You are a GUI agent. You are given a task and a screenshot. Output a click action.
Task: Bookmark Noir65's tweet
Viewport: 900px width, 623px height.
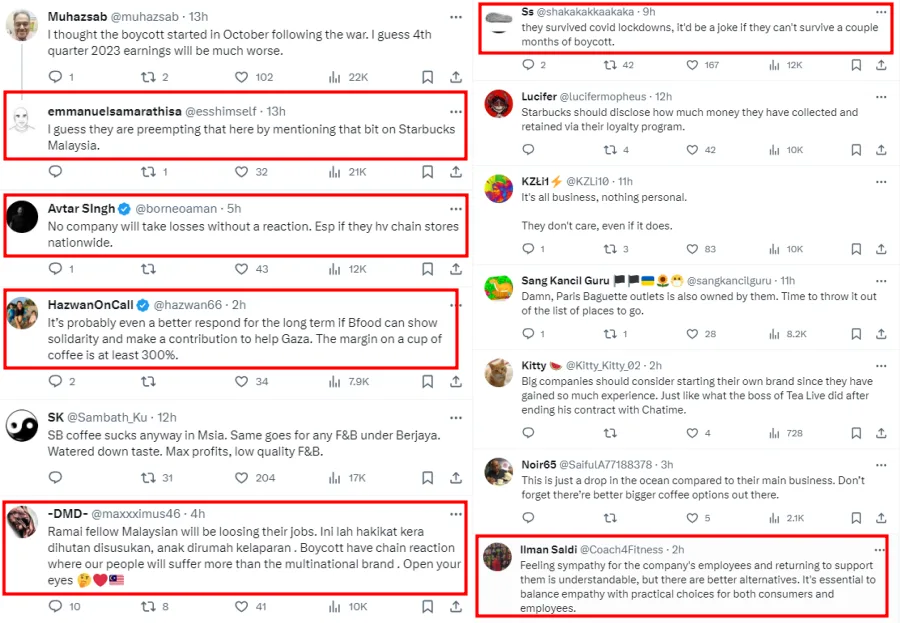[x=855, y=518]
